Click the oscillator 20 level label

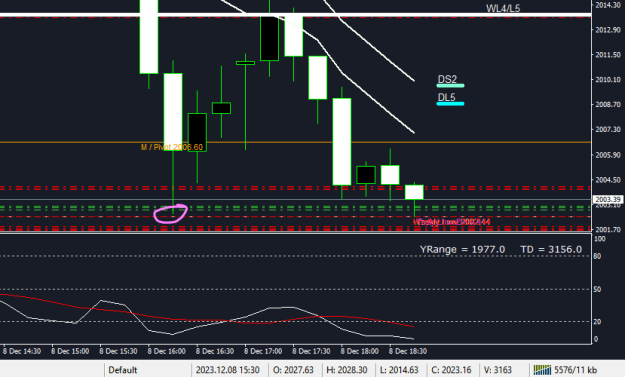tap(597, 322)
